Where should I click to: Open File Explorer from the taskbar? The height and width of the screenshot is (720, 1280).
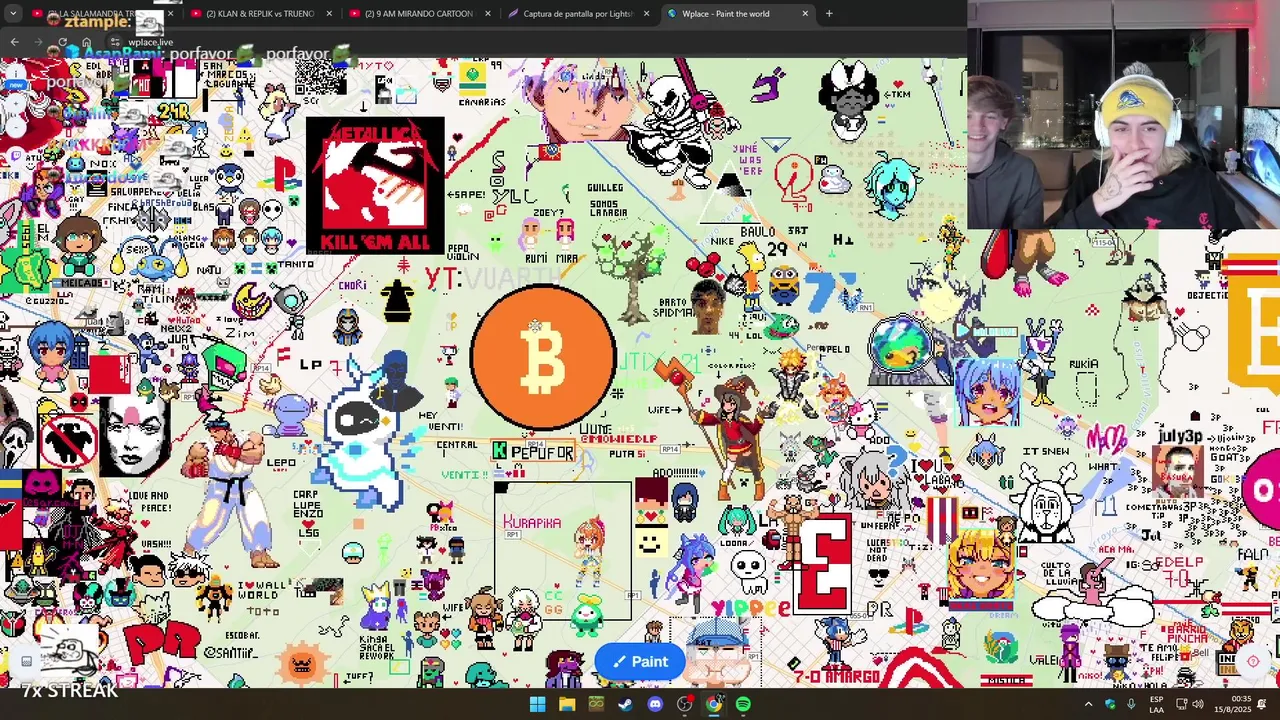click(x=567, y=704)
